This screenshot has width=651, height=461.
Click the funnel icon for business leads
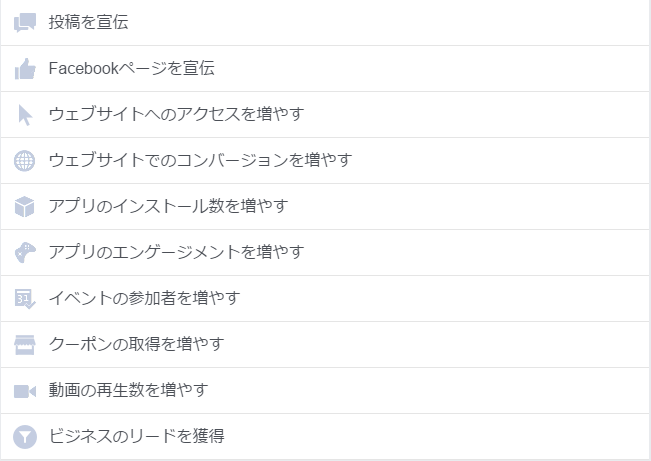click(x=25, y=436)
